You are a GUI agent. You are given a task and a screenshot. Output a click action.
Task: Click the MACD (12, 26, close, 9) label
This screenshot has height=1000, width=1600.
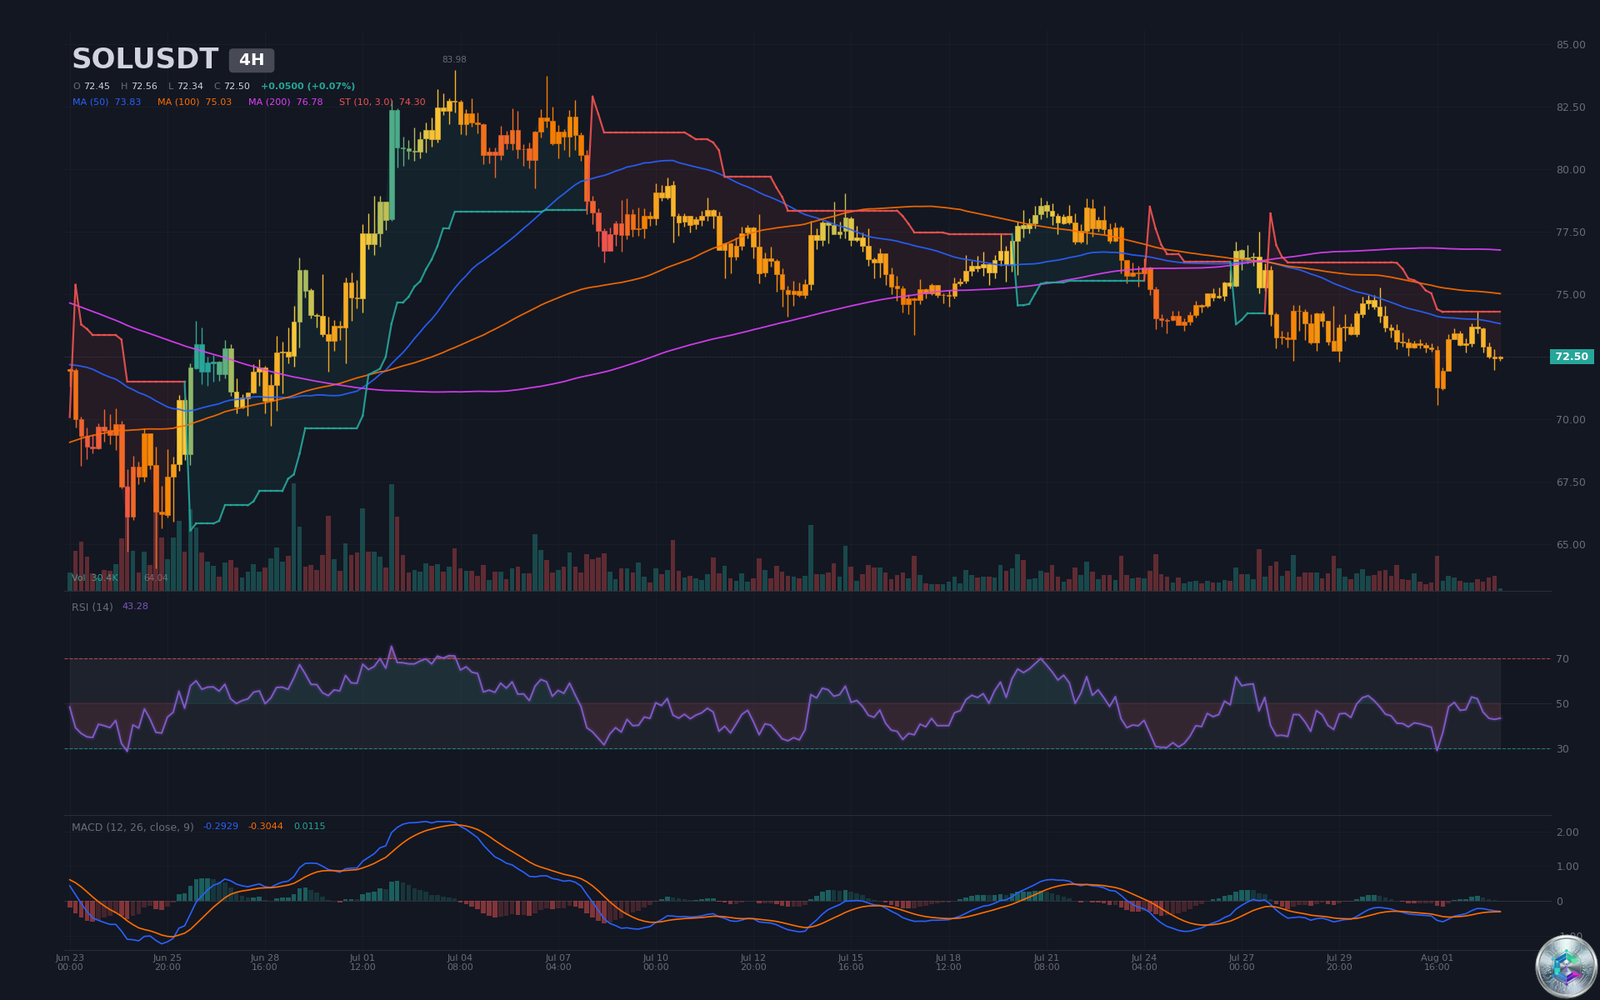(133, 827)
